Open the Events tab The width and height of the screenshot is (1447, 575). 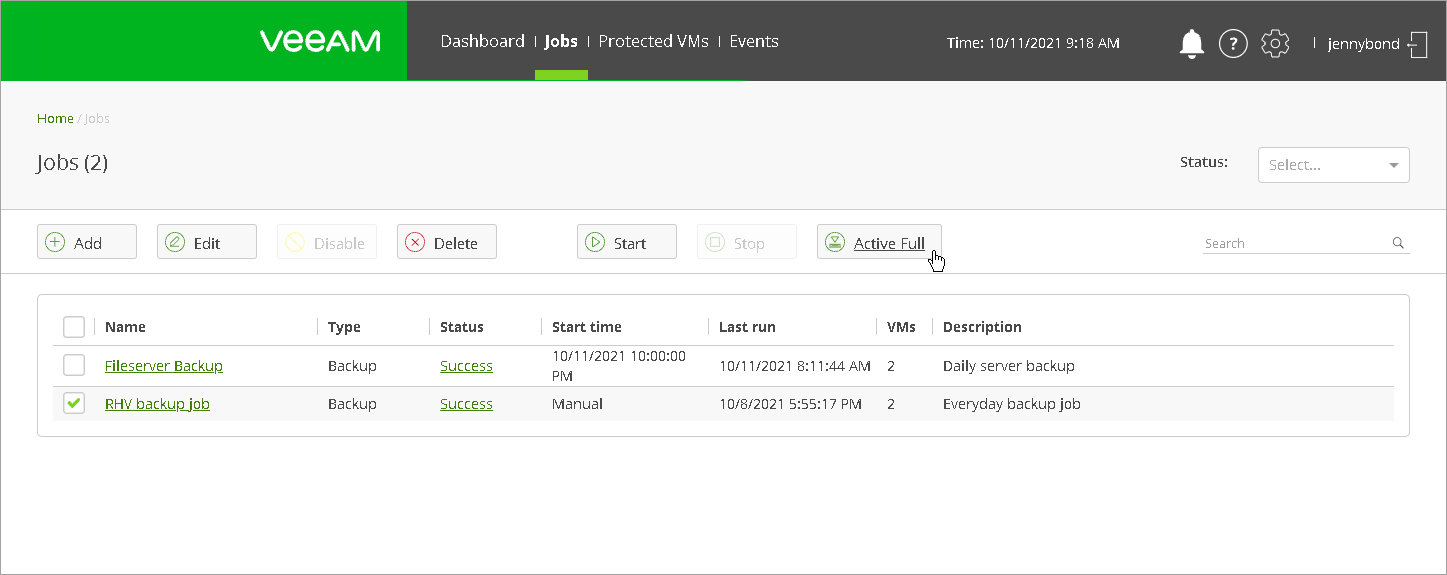(754, 41)
